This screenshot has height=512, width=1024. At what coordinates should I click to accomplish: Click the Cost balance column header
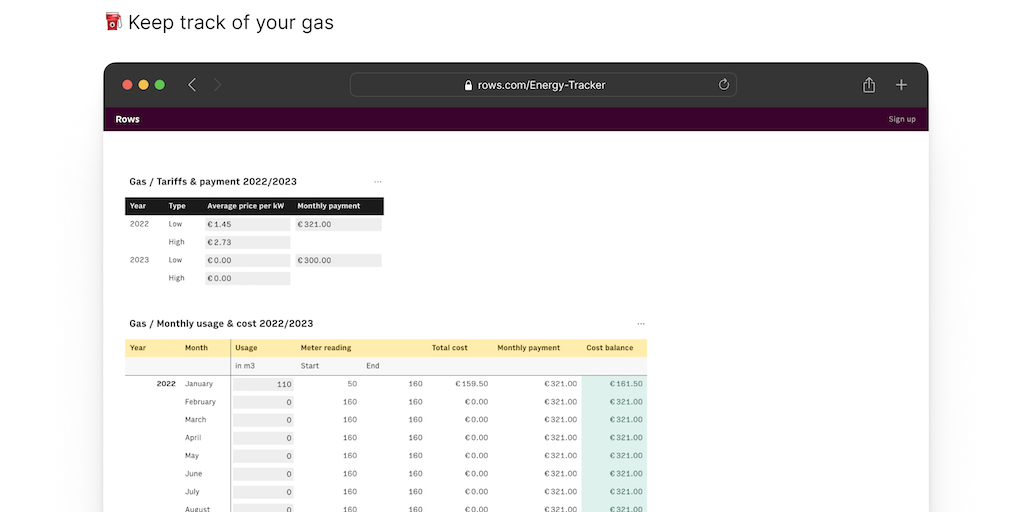(609, 348)
